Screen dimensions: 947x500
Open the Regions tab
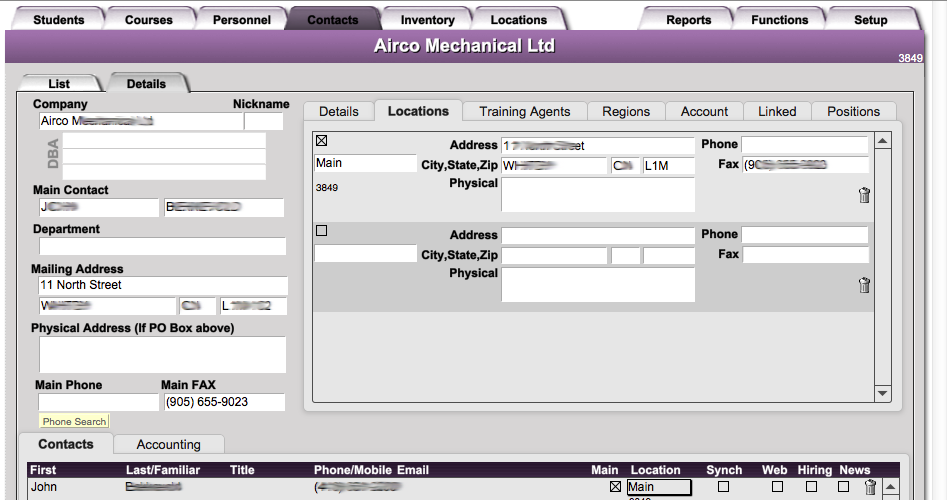[x=626, y=111]
